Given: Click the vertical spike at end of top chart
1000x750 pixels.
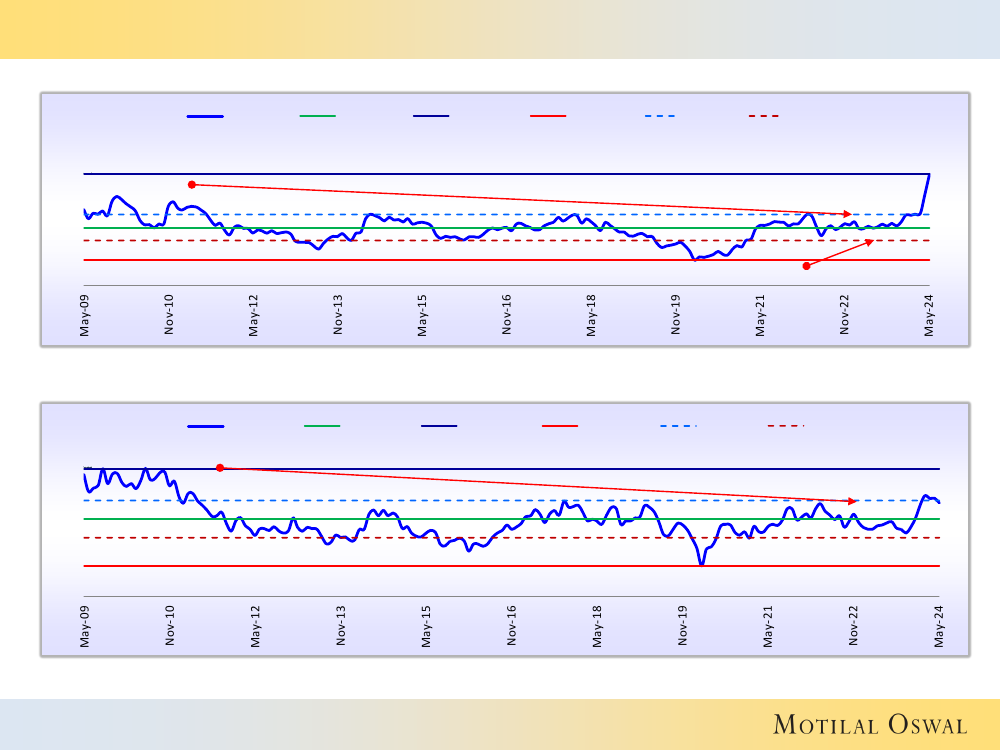Looking at the screenshot, I should (x=927, y=192).
